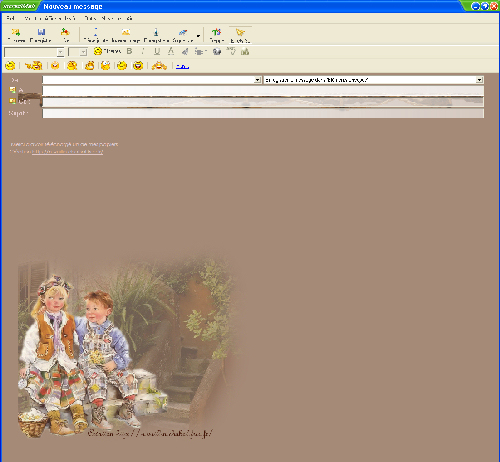Click the blue floppy-disk save icon

tap(41, 32)
